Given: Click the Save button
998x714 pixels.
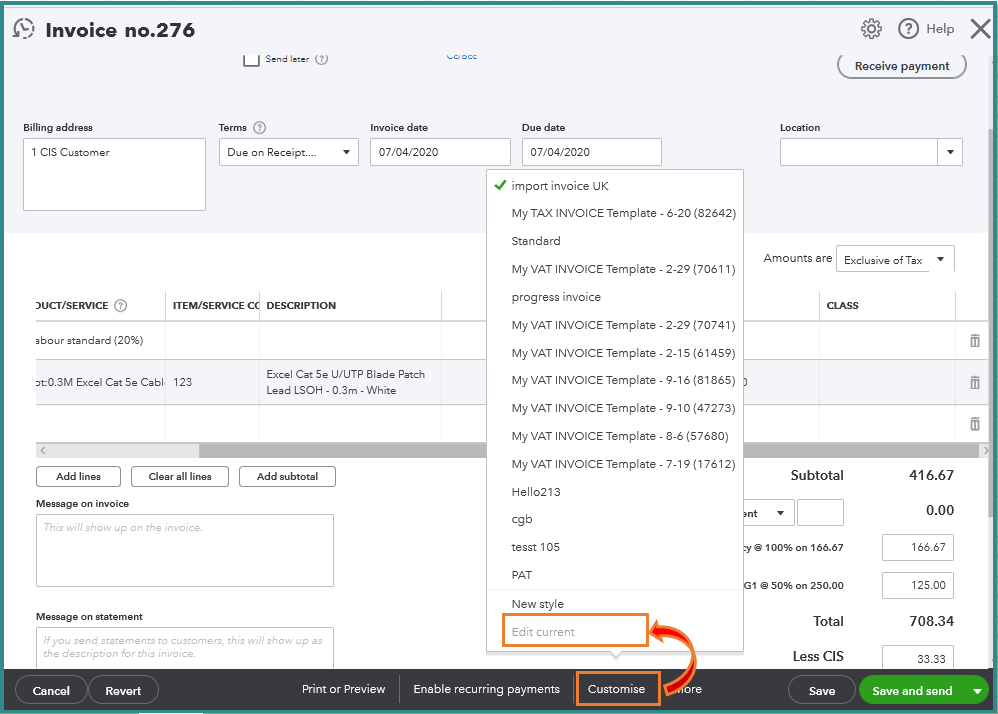Looking at the screenshot, I should coord(822,691).
